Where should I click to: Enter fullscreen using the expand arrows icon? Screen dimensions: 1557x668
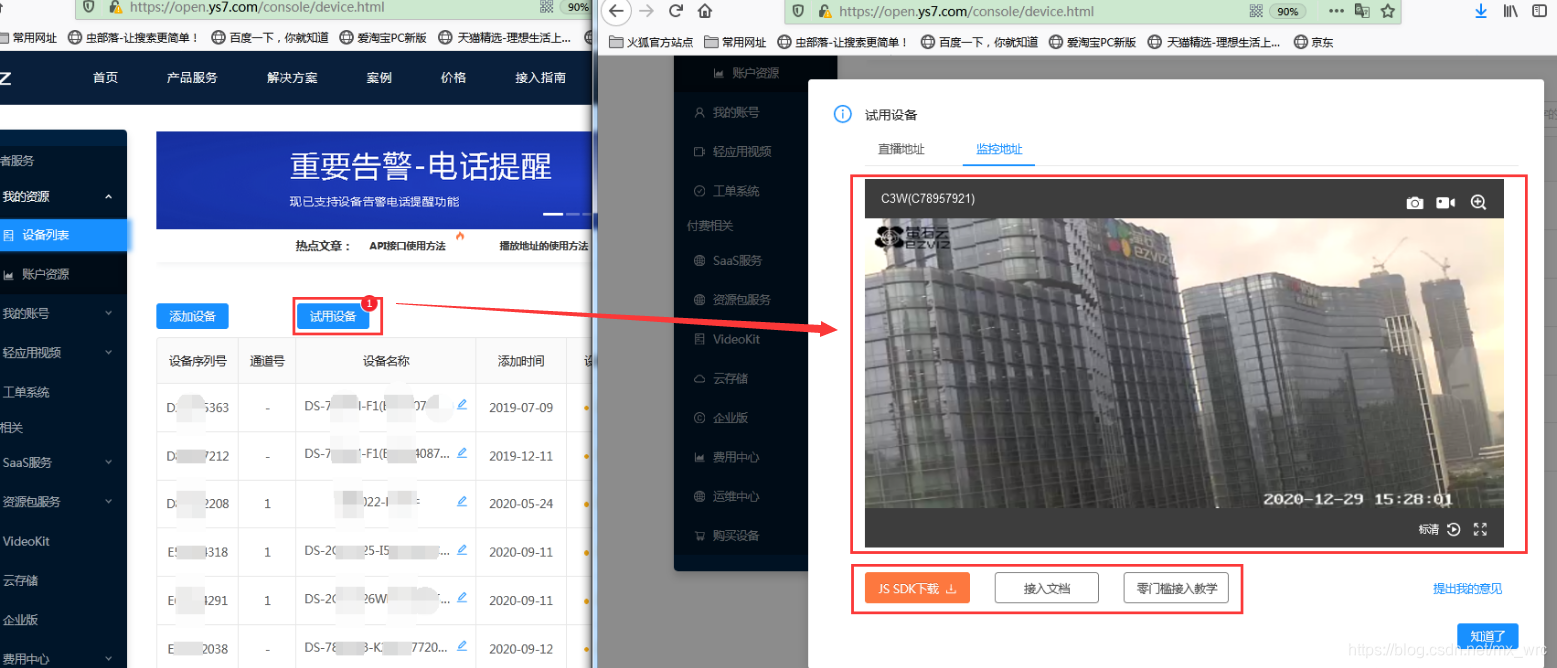[1480, 529]
